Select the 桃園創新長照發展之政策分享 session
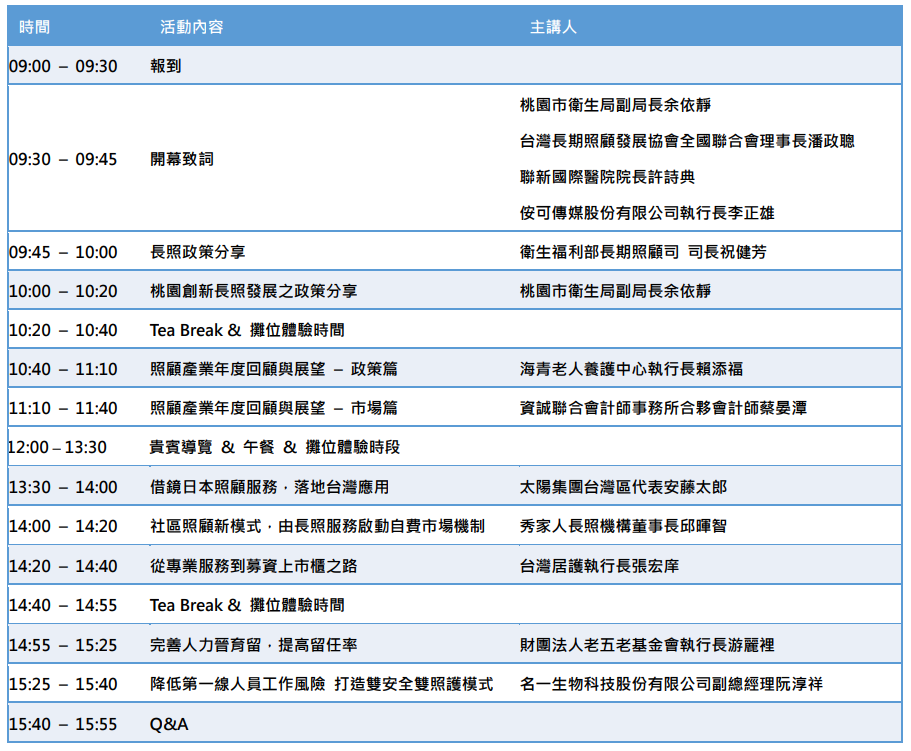This screenshot has width=911, height=751. click(253, 291)
